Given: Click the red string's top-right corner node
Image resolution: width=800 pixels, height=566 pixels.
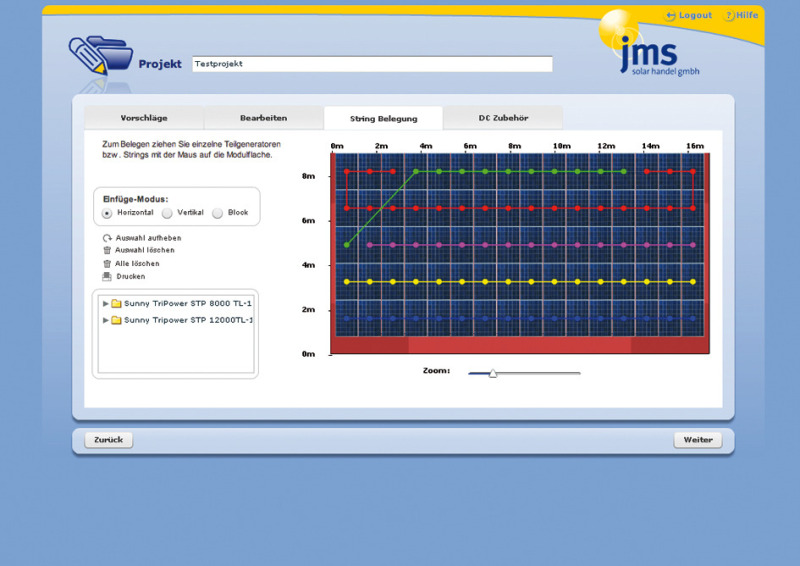Looking at the screenshot, I should 693,171.
